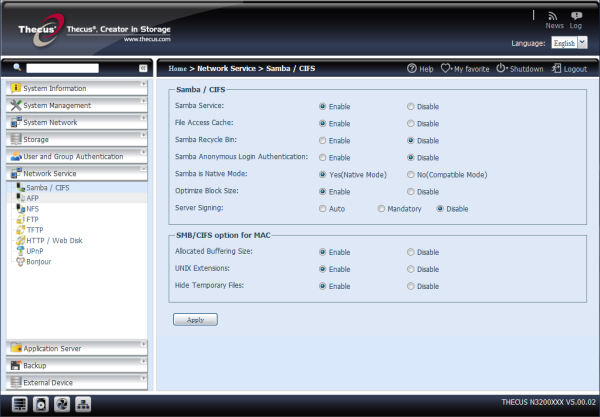
Task: Click the network status icon in bottom bar
Action: (x=85, y=403)
